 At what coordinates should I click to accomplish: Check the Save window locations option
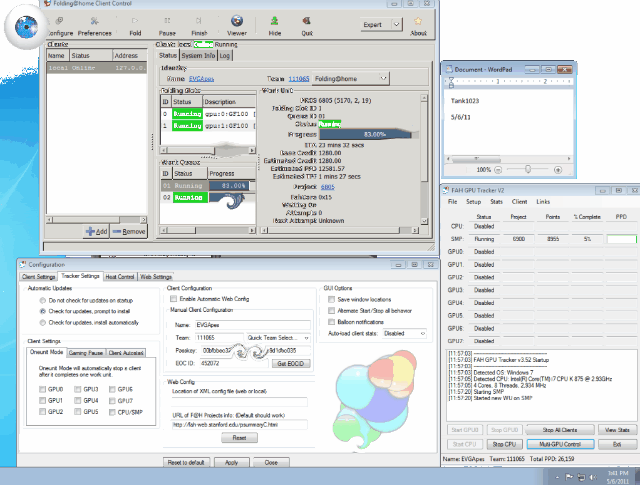(331, 299)
